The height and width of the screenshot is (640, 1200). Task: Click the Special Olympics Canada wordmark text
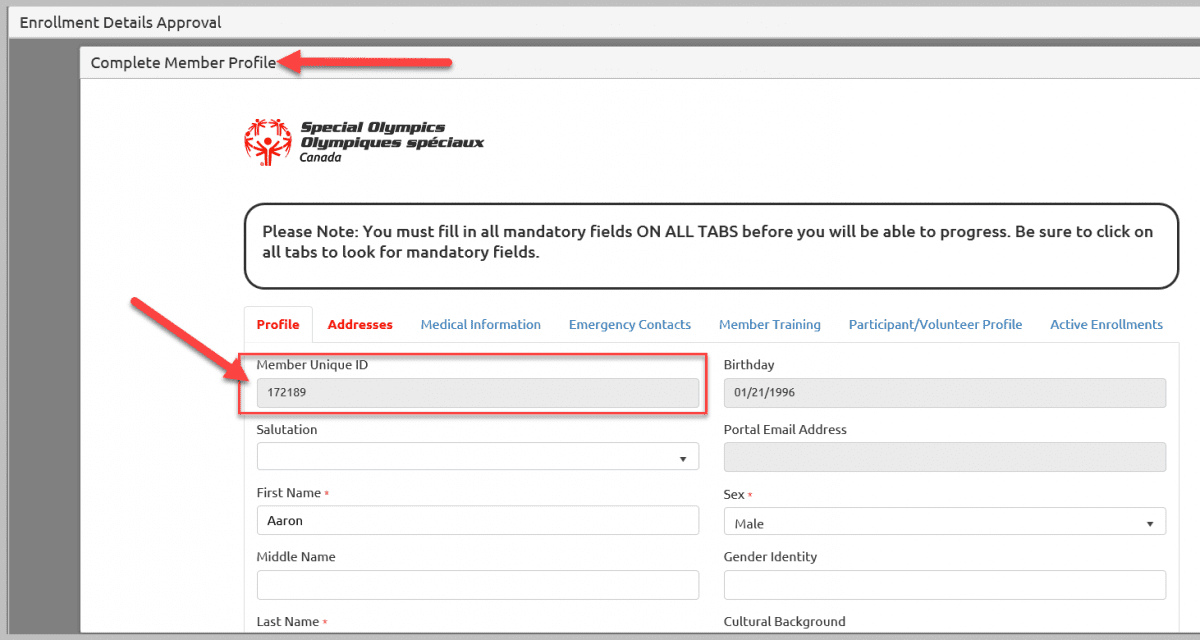click(x=391, y=142)
